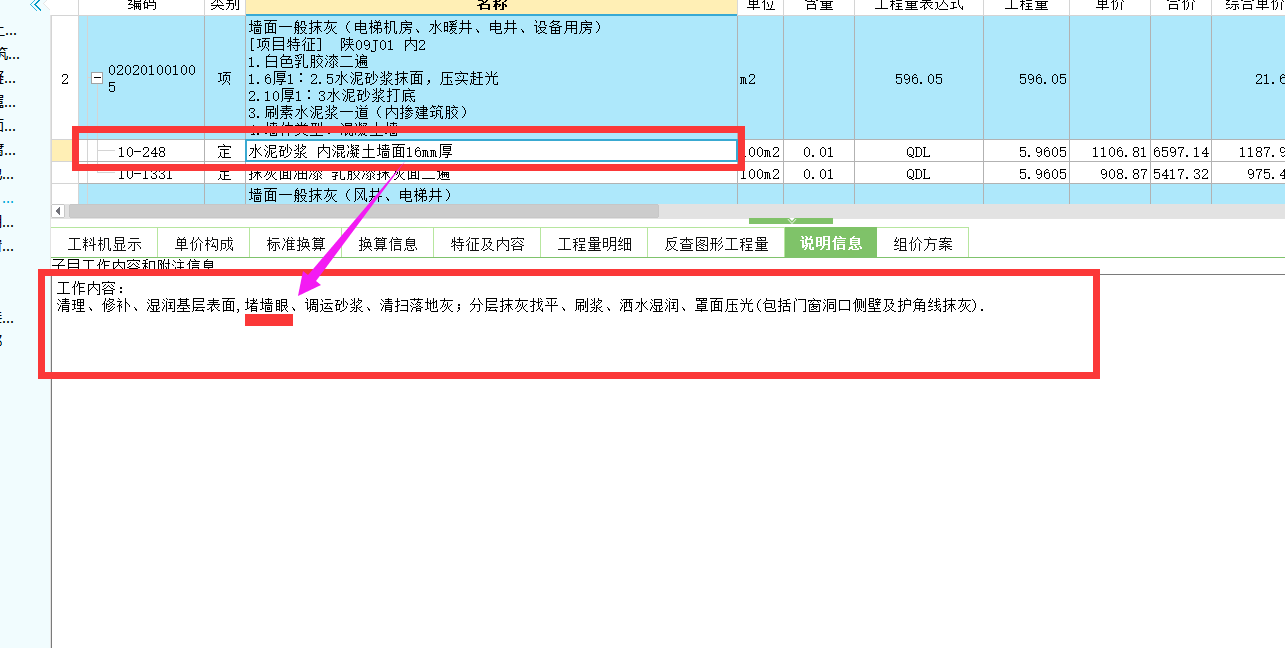Collapse sidebar with double chevron icon
1285x648 pixels.
coord(37,5)
